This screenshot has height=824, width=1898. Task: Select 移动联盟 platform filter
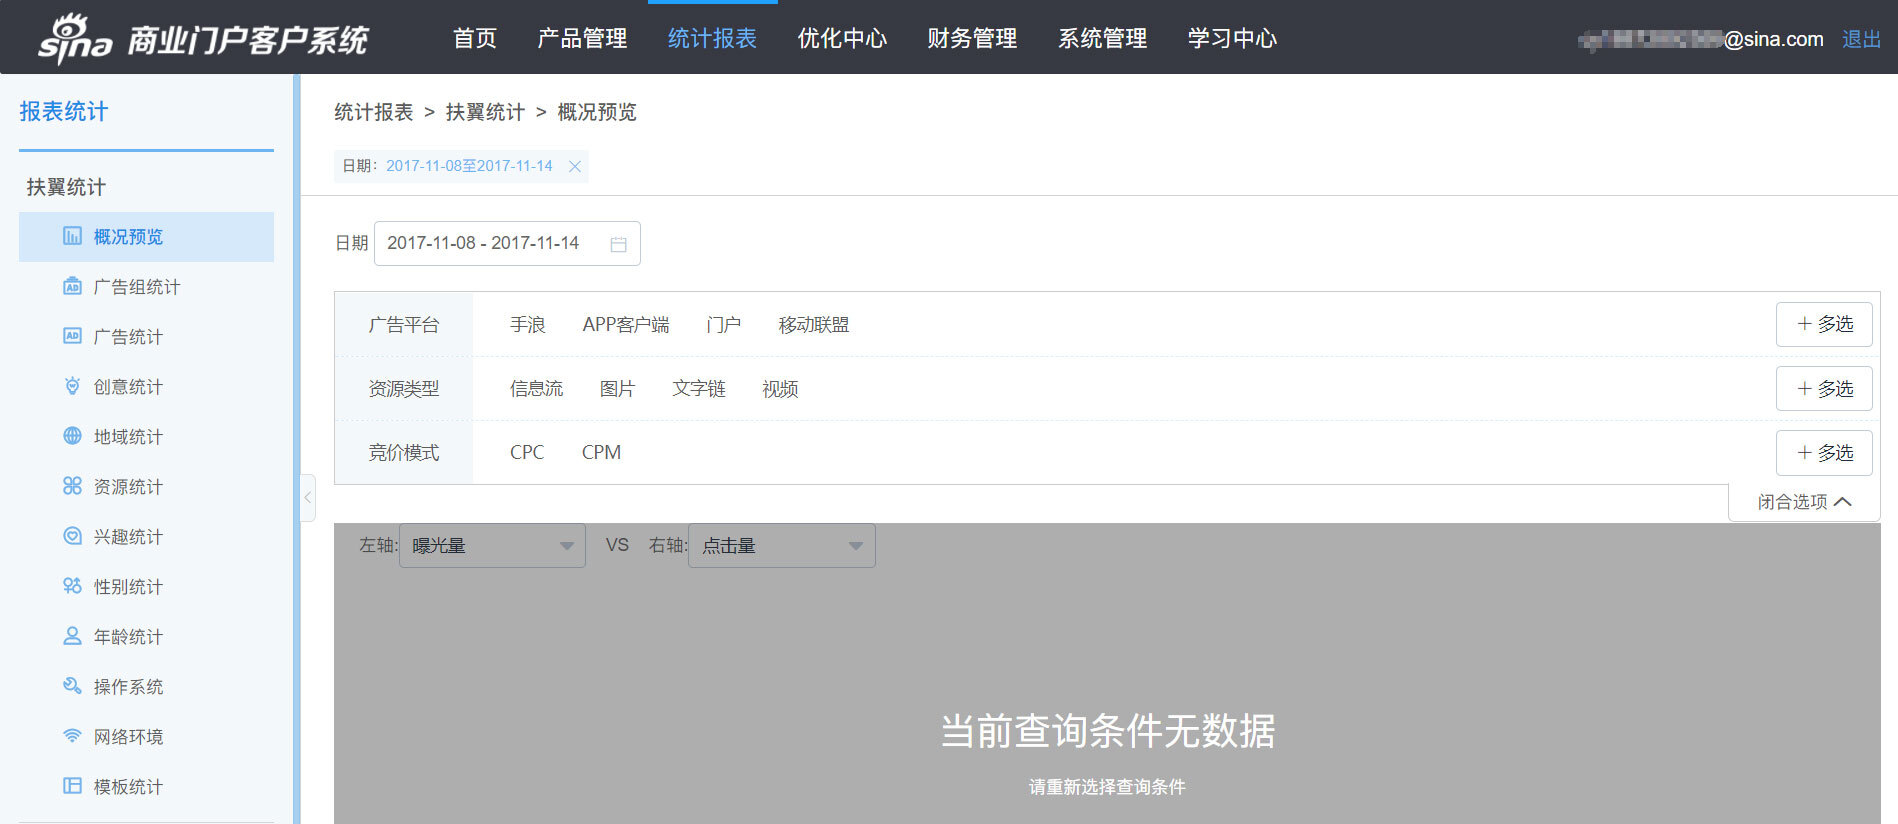click(813, 325)
